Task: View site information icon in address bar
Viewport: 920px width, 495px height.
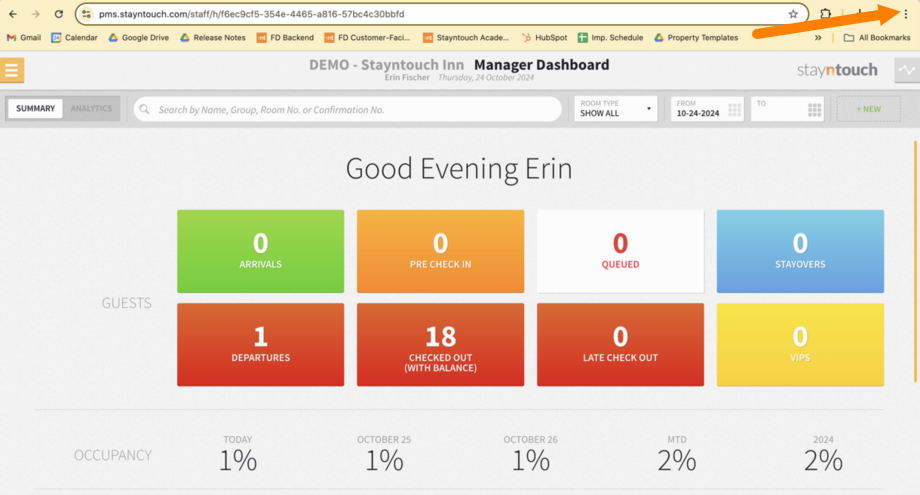Action: coord(87,14)
